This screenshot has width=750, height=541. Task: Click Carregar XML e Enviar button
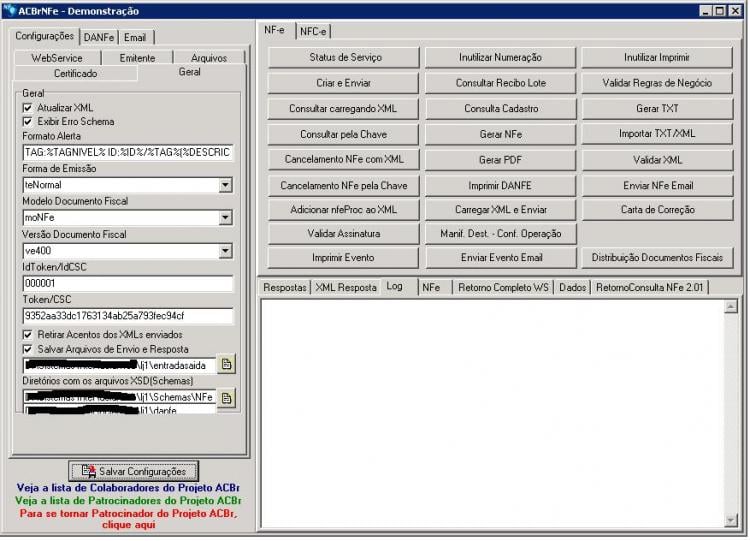point(500,210)
